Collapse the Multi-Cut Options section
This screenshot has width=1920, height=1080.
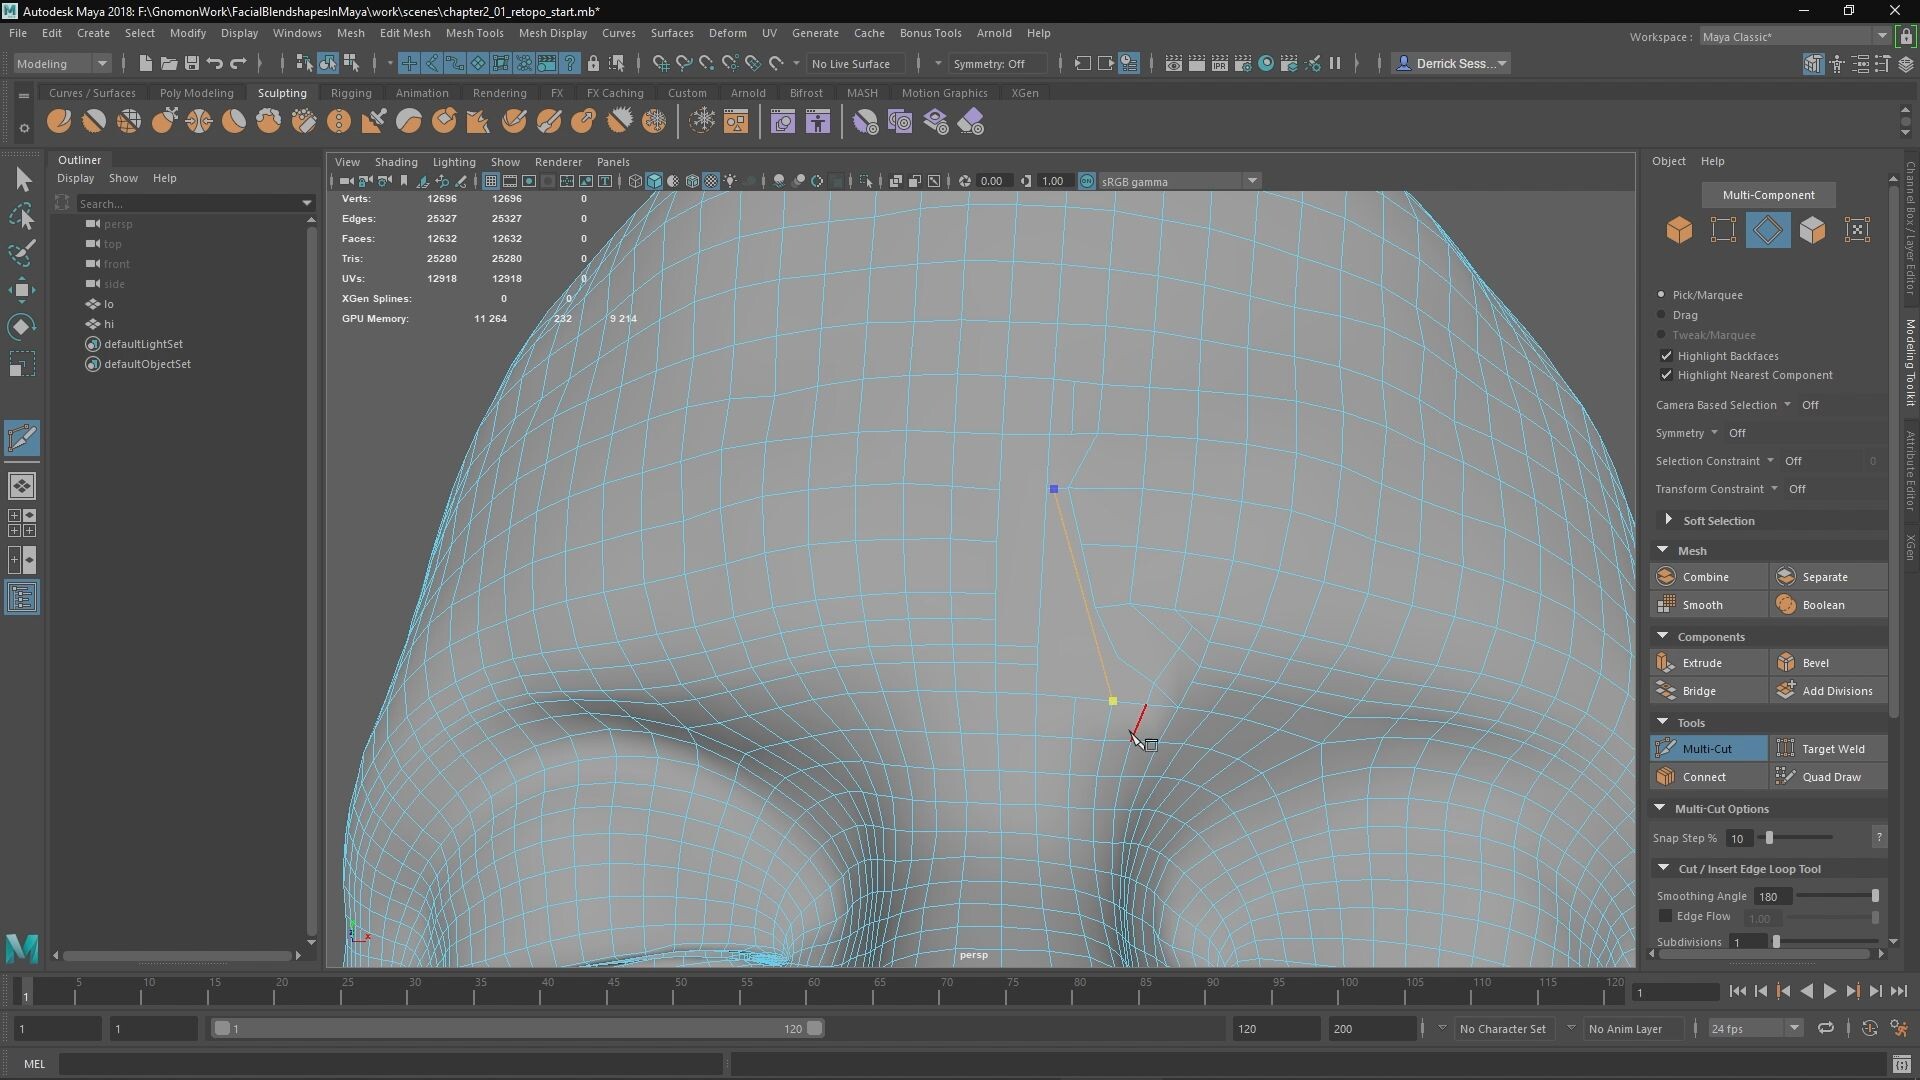tap(1660, 808)
